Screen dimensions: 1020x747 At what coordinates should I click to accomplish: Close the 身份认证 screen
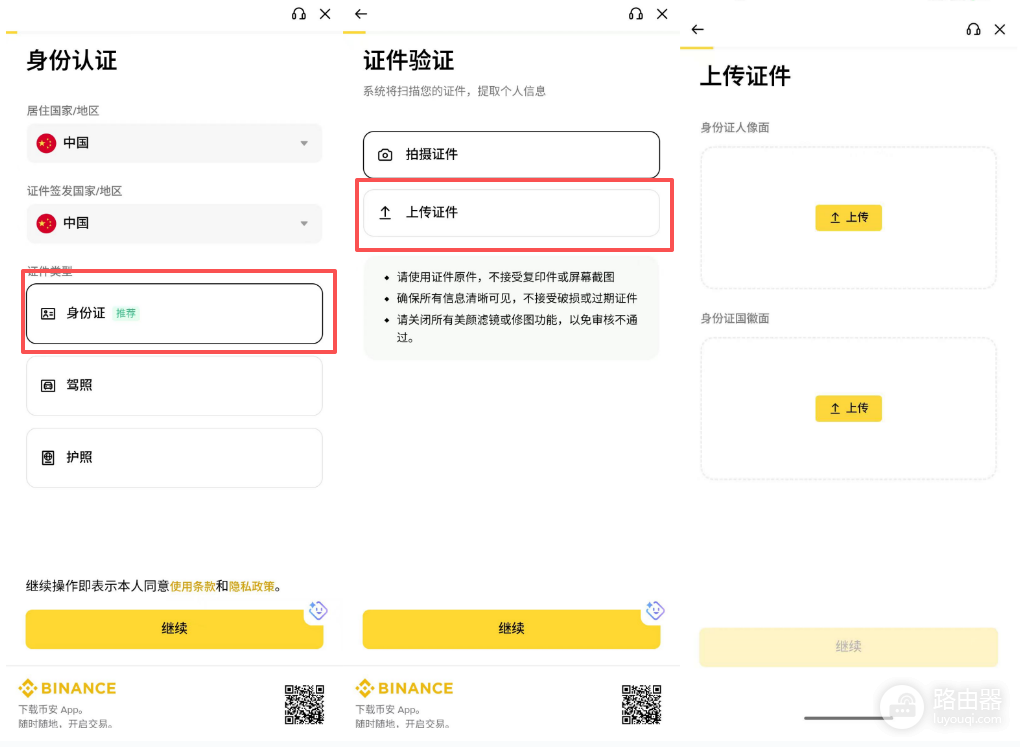click(x=325, y=14)
